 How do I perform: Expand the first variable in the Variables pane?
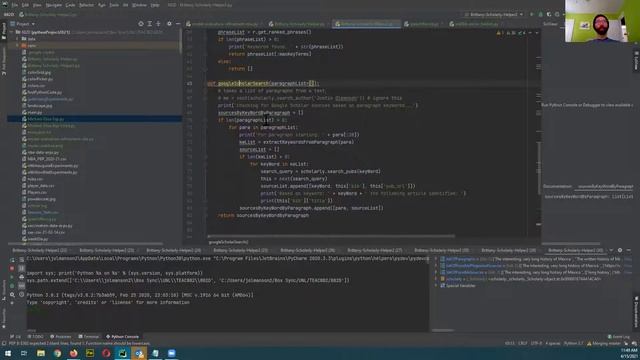coord(436,259)
